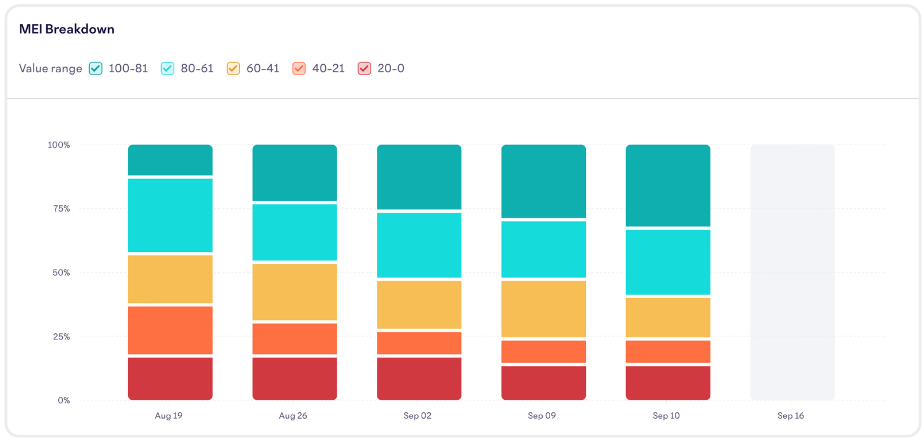
Task: Click the dark teal segment of Sep 02 bar
Action: pos(419,177)
